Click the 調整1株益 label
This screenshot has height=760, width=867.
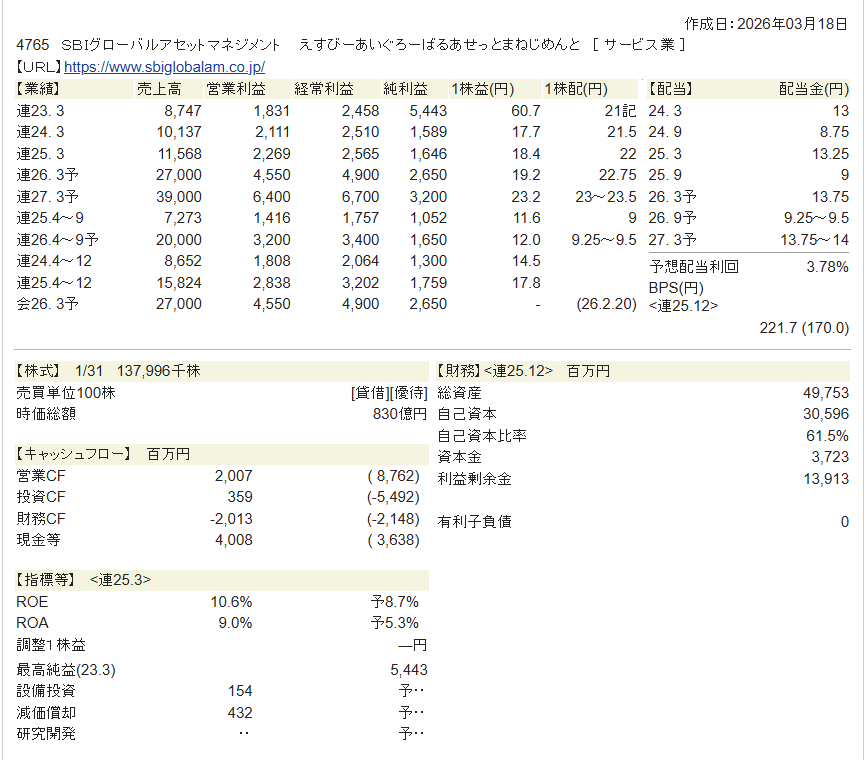[51, 645]
